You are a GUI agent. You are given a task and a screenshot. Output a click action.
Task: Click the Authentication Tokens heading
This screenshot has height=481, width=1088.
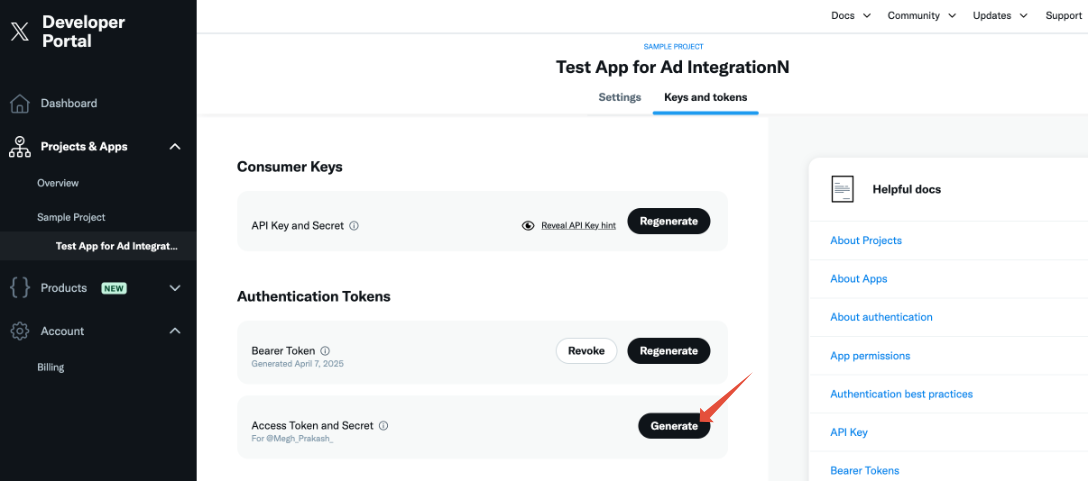[314, 296]
